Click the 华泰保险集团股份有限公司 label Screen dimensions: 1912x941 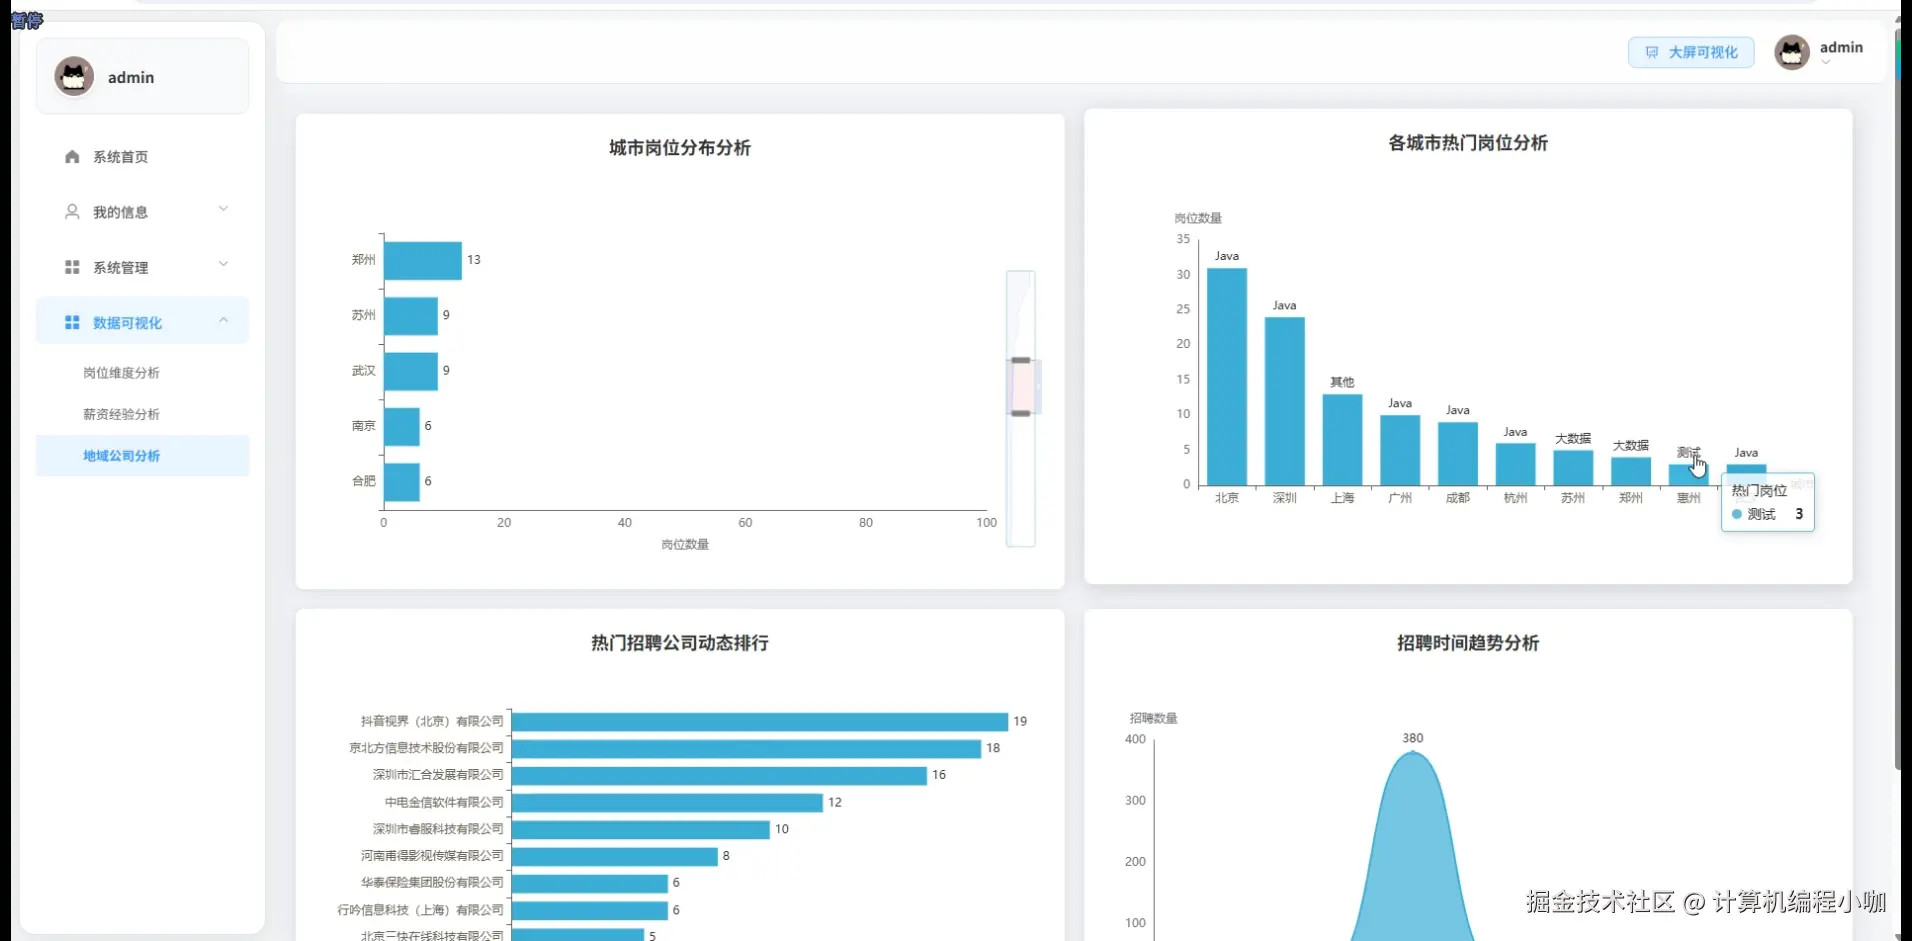coord(432,883)
